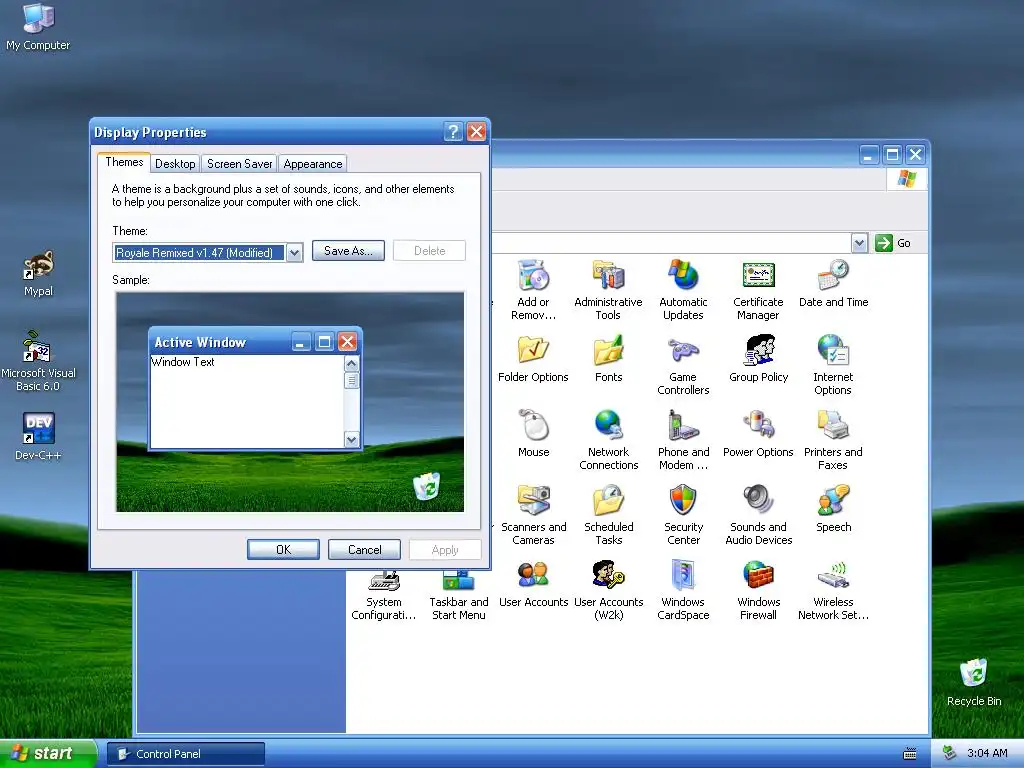Image resolution: width=1024 pixels, height=768 pixels.
Task: Switch to the Appearance tab
Action: coord(313,164)
